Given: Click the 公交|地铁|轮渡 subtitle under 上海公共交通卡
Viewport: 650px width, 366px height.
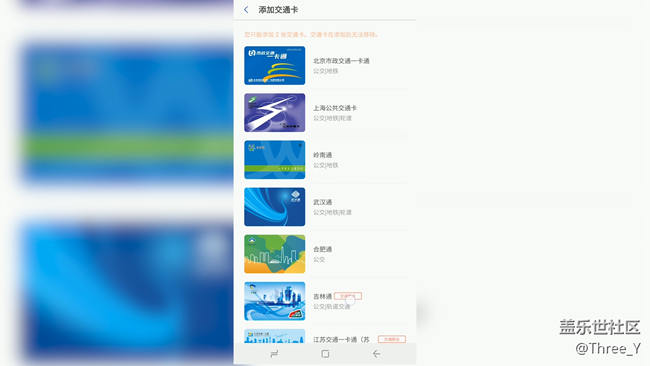Looking at the screenshot, I should [x=332, y=118].
